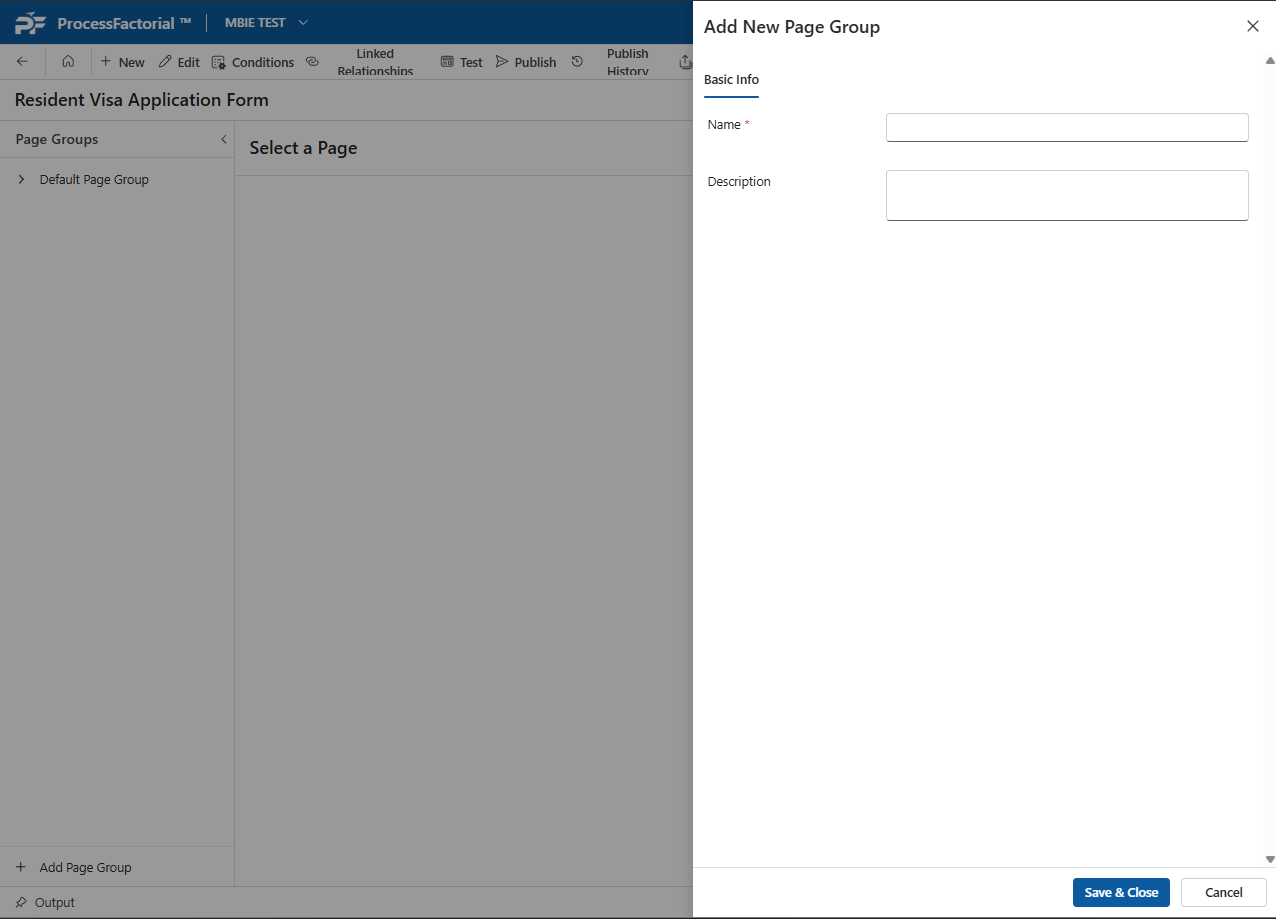Click the pin icon beside Output
The width and height of the screenshot is (1276, 919).
pyautogui.click(x=21, y=902)
